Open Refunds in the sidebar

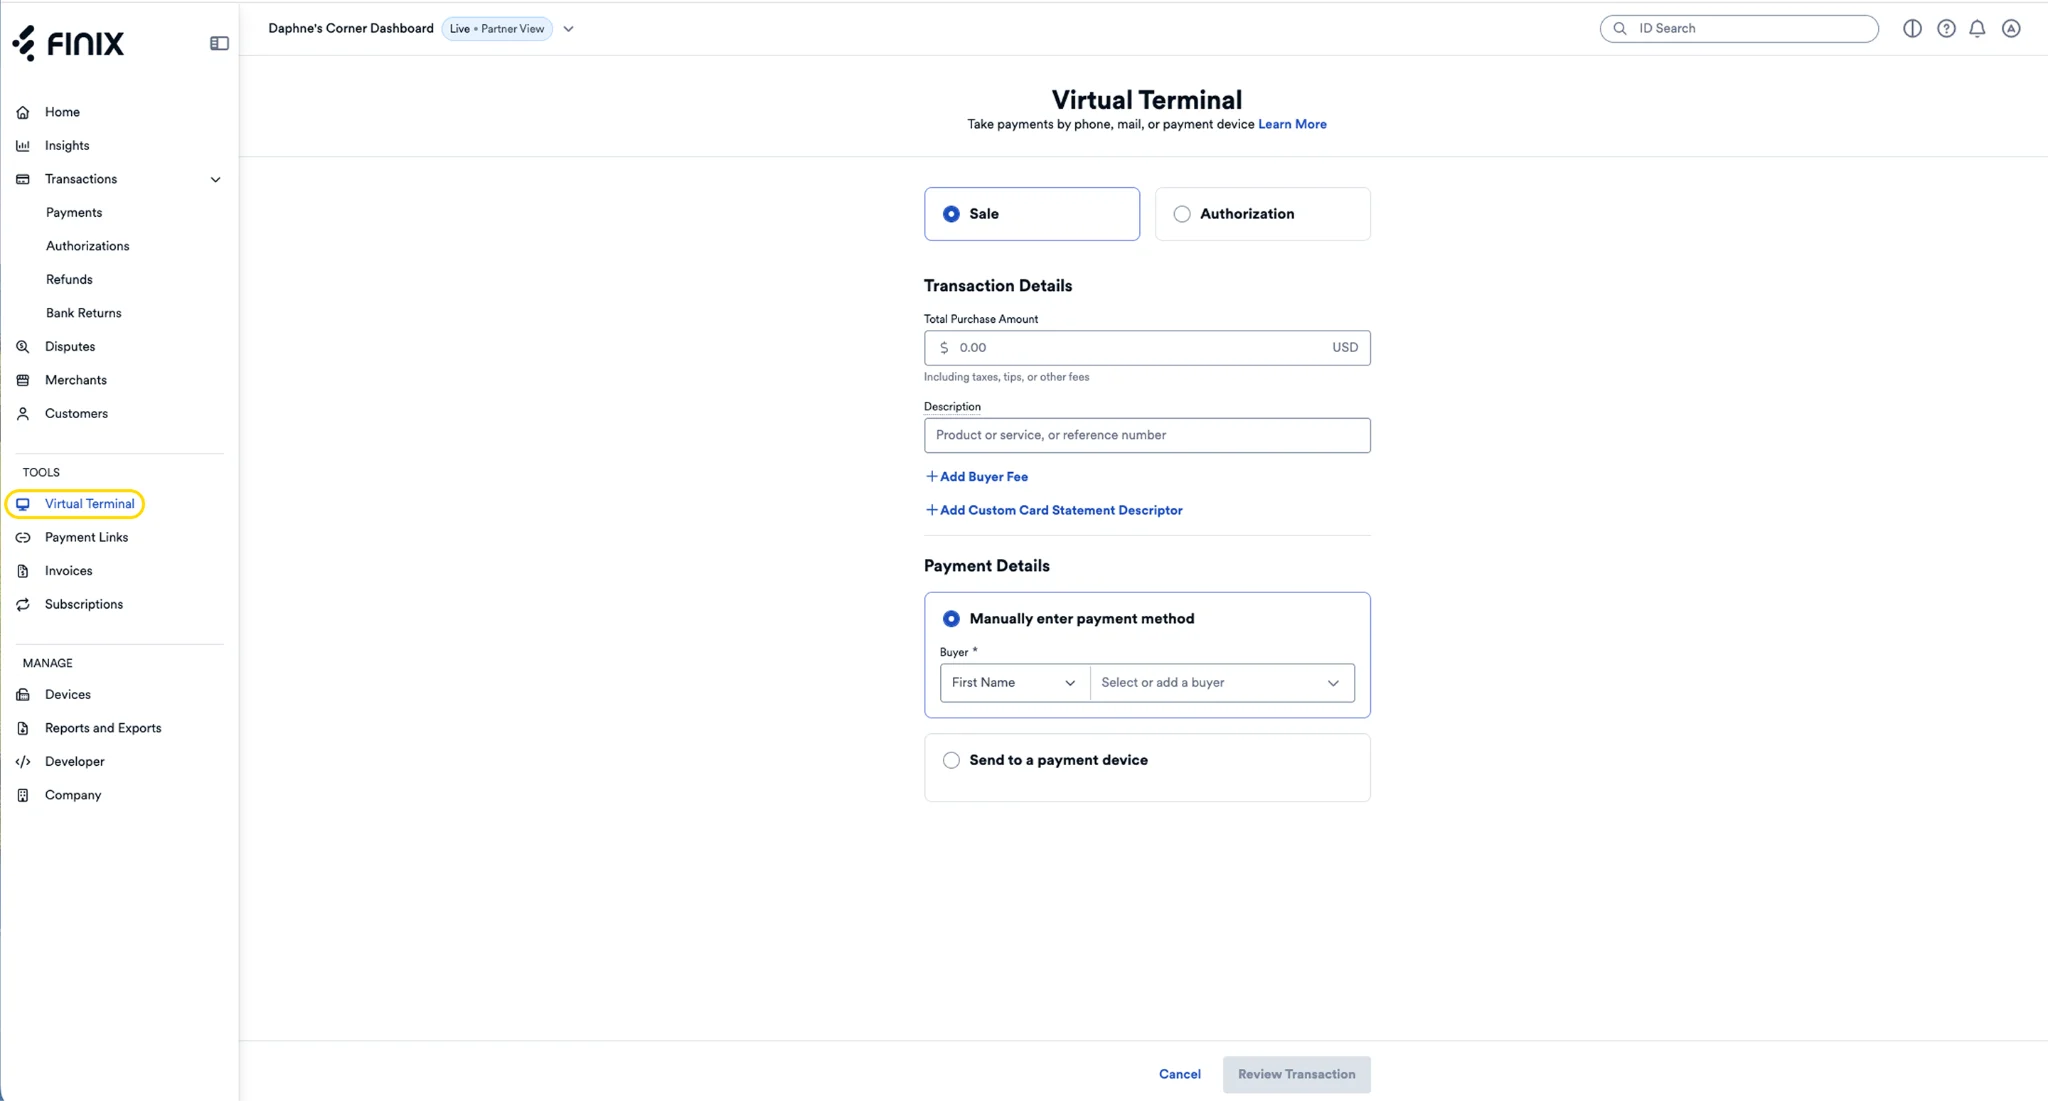(69, 280)
